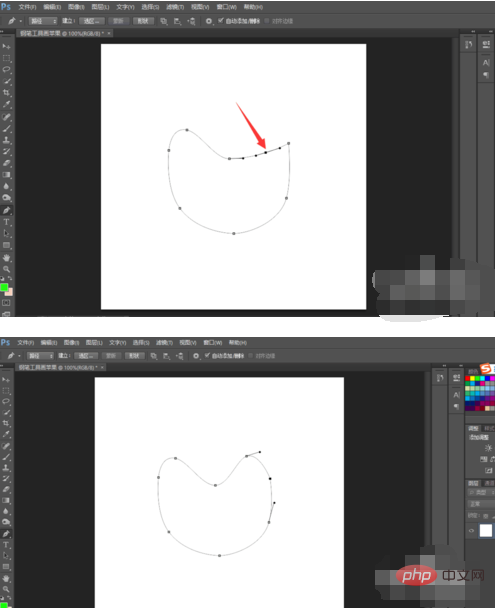Viewport: 495px width, 608px height.
Task: Select the Lasso tool in upper window
Action: (6, 70)
